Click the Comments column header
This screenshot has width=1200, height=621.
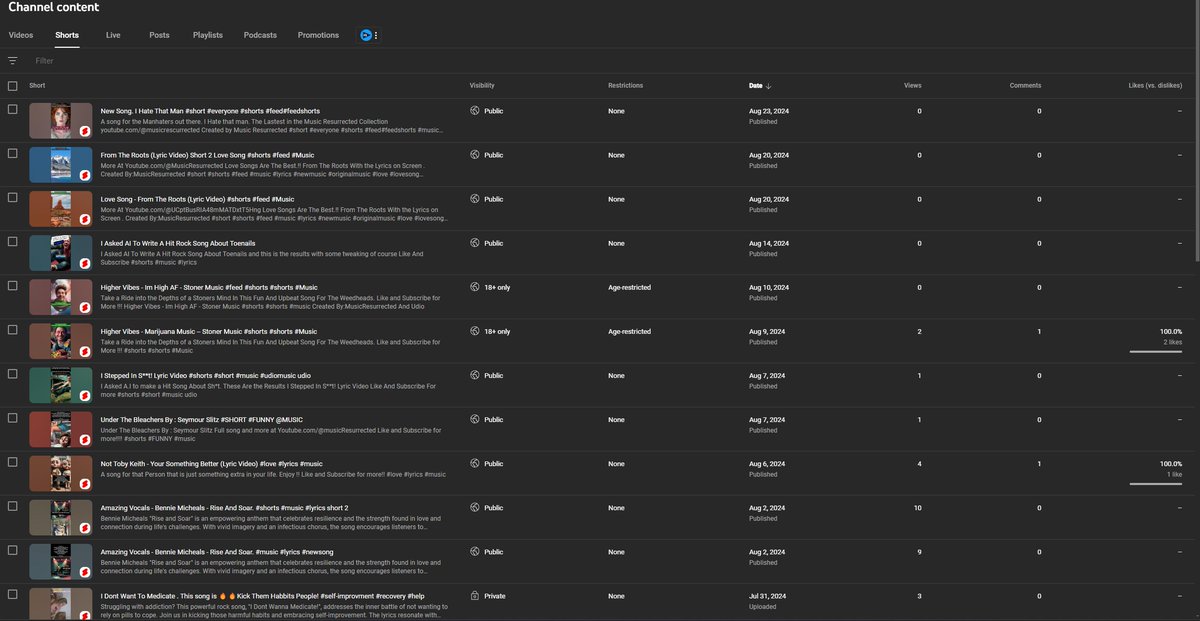click(1025, 86)
